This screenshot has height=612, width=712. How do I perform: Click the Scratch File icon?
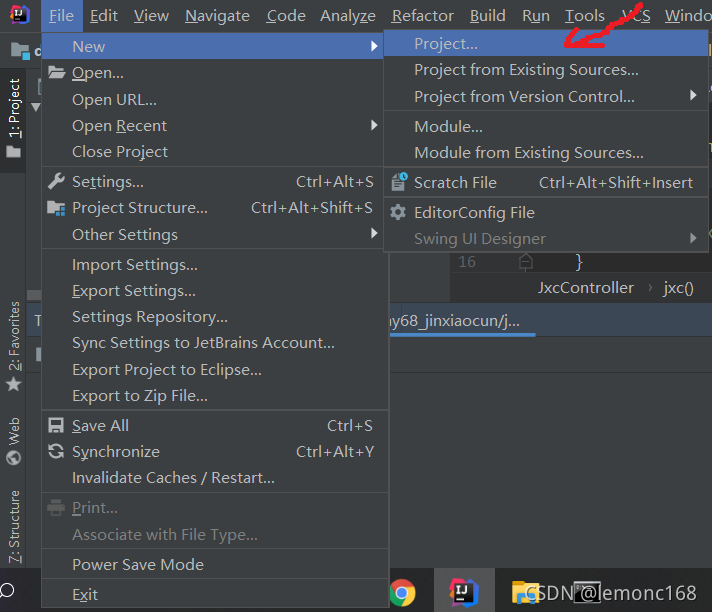(399, 182)
